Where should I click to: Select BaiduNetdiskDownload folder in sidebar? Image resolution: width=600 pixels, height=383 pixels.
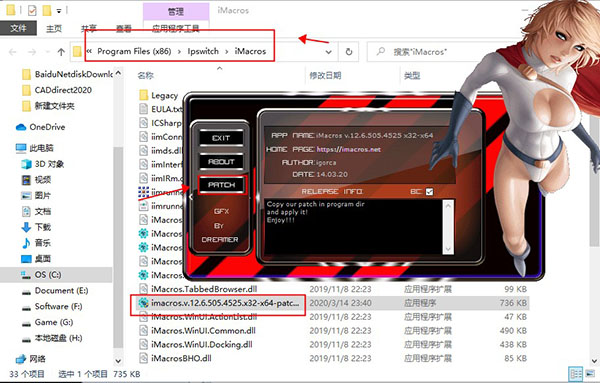[67, 74]
